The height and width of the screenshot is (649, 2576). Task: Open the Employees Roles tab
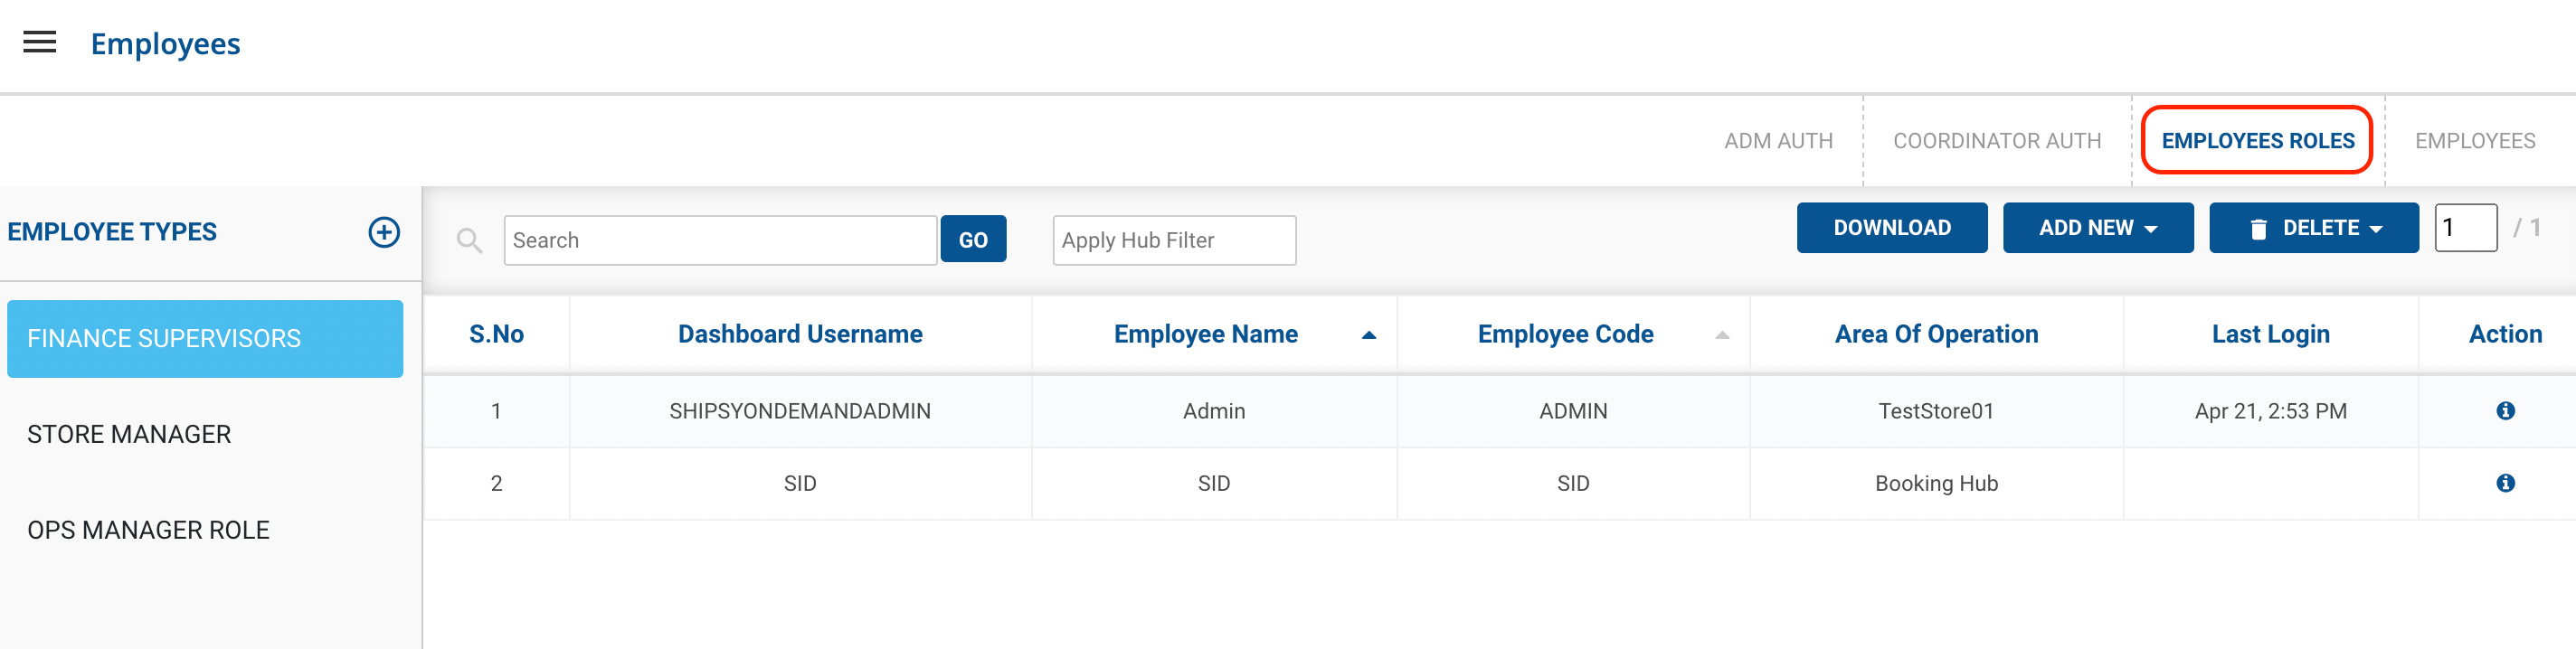pyautogui.click(x=2257, y=141)
